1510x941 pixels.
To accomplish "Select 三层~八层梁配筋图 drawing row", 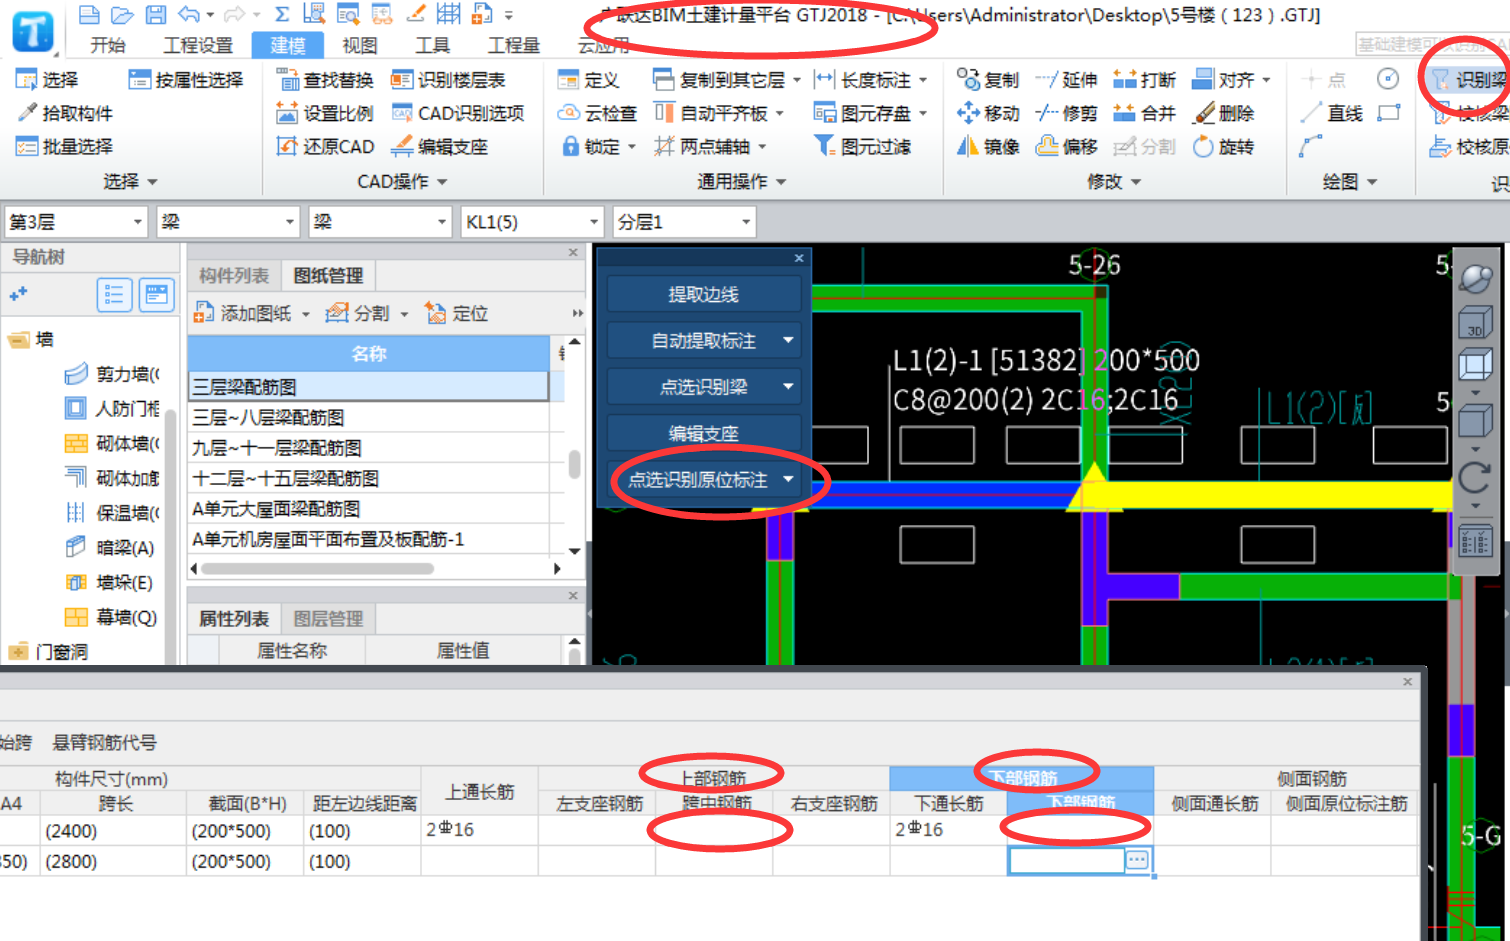I will point(369,418).
